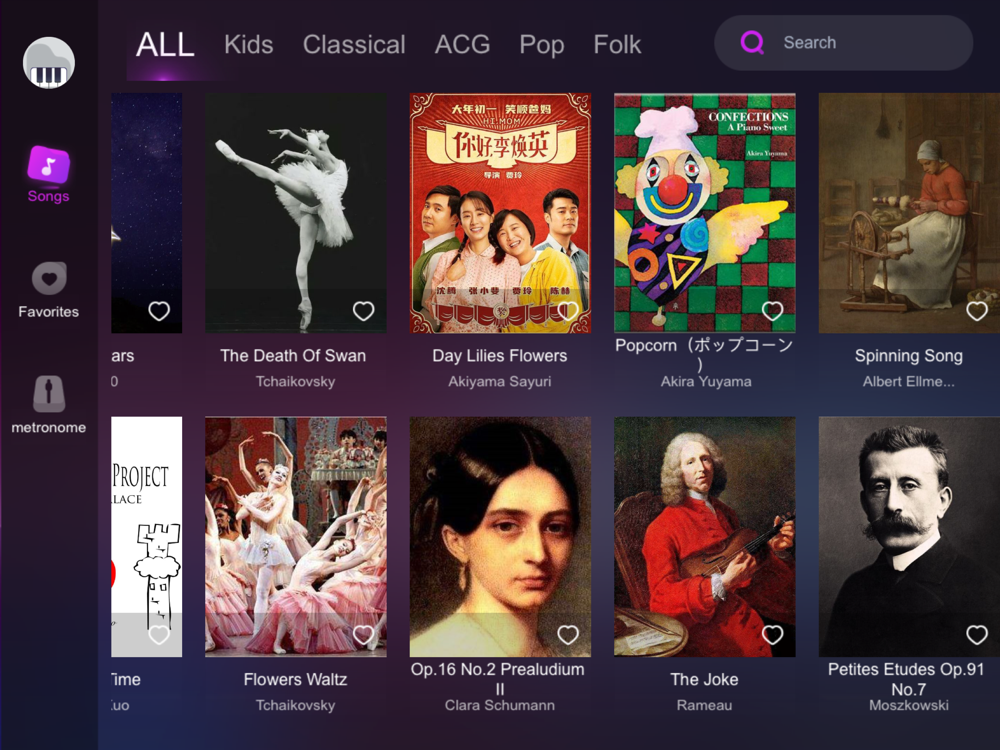Click the purple magnifier search icon

752,43
